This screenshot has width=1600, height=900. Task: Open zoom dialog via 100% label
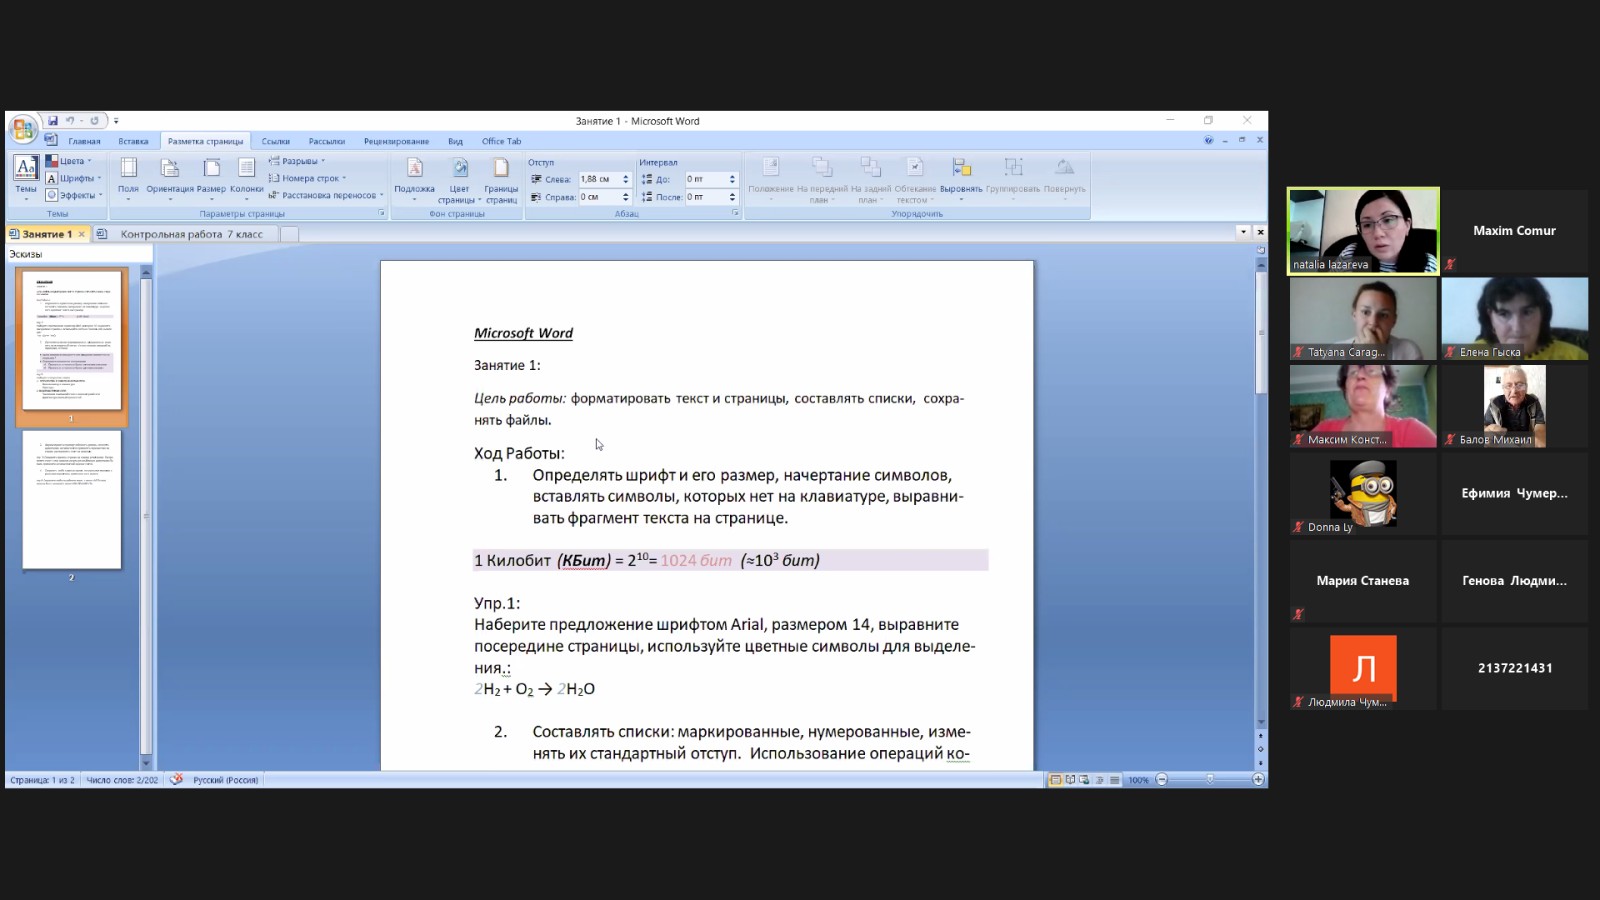click(1138, 780)
